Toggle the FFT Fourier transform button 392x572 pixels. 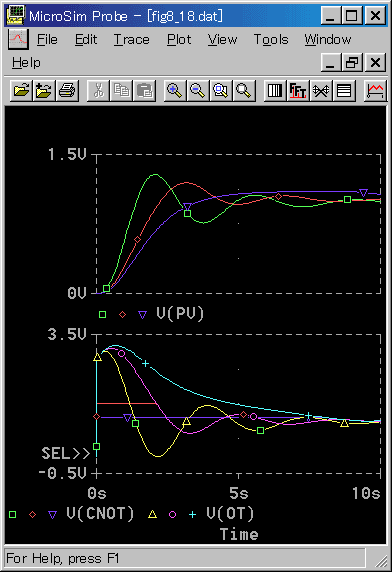tap(298, 90)
